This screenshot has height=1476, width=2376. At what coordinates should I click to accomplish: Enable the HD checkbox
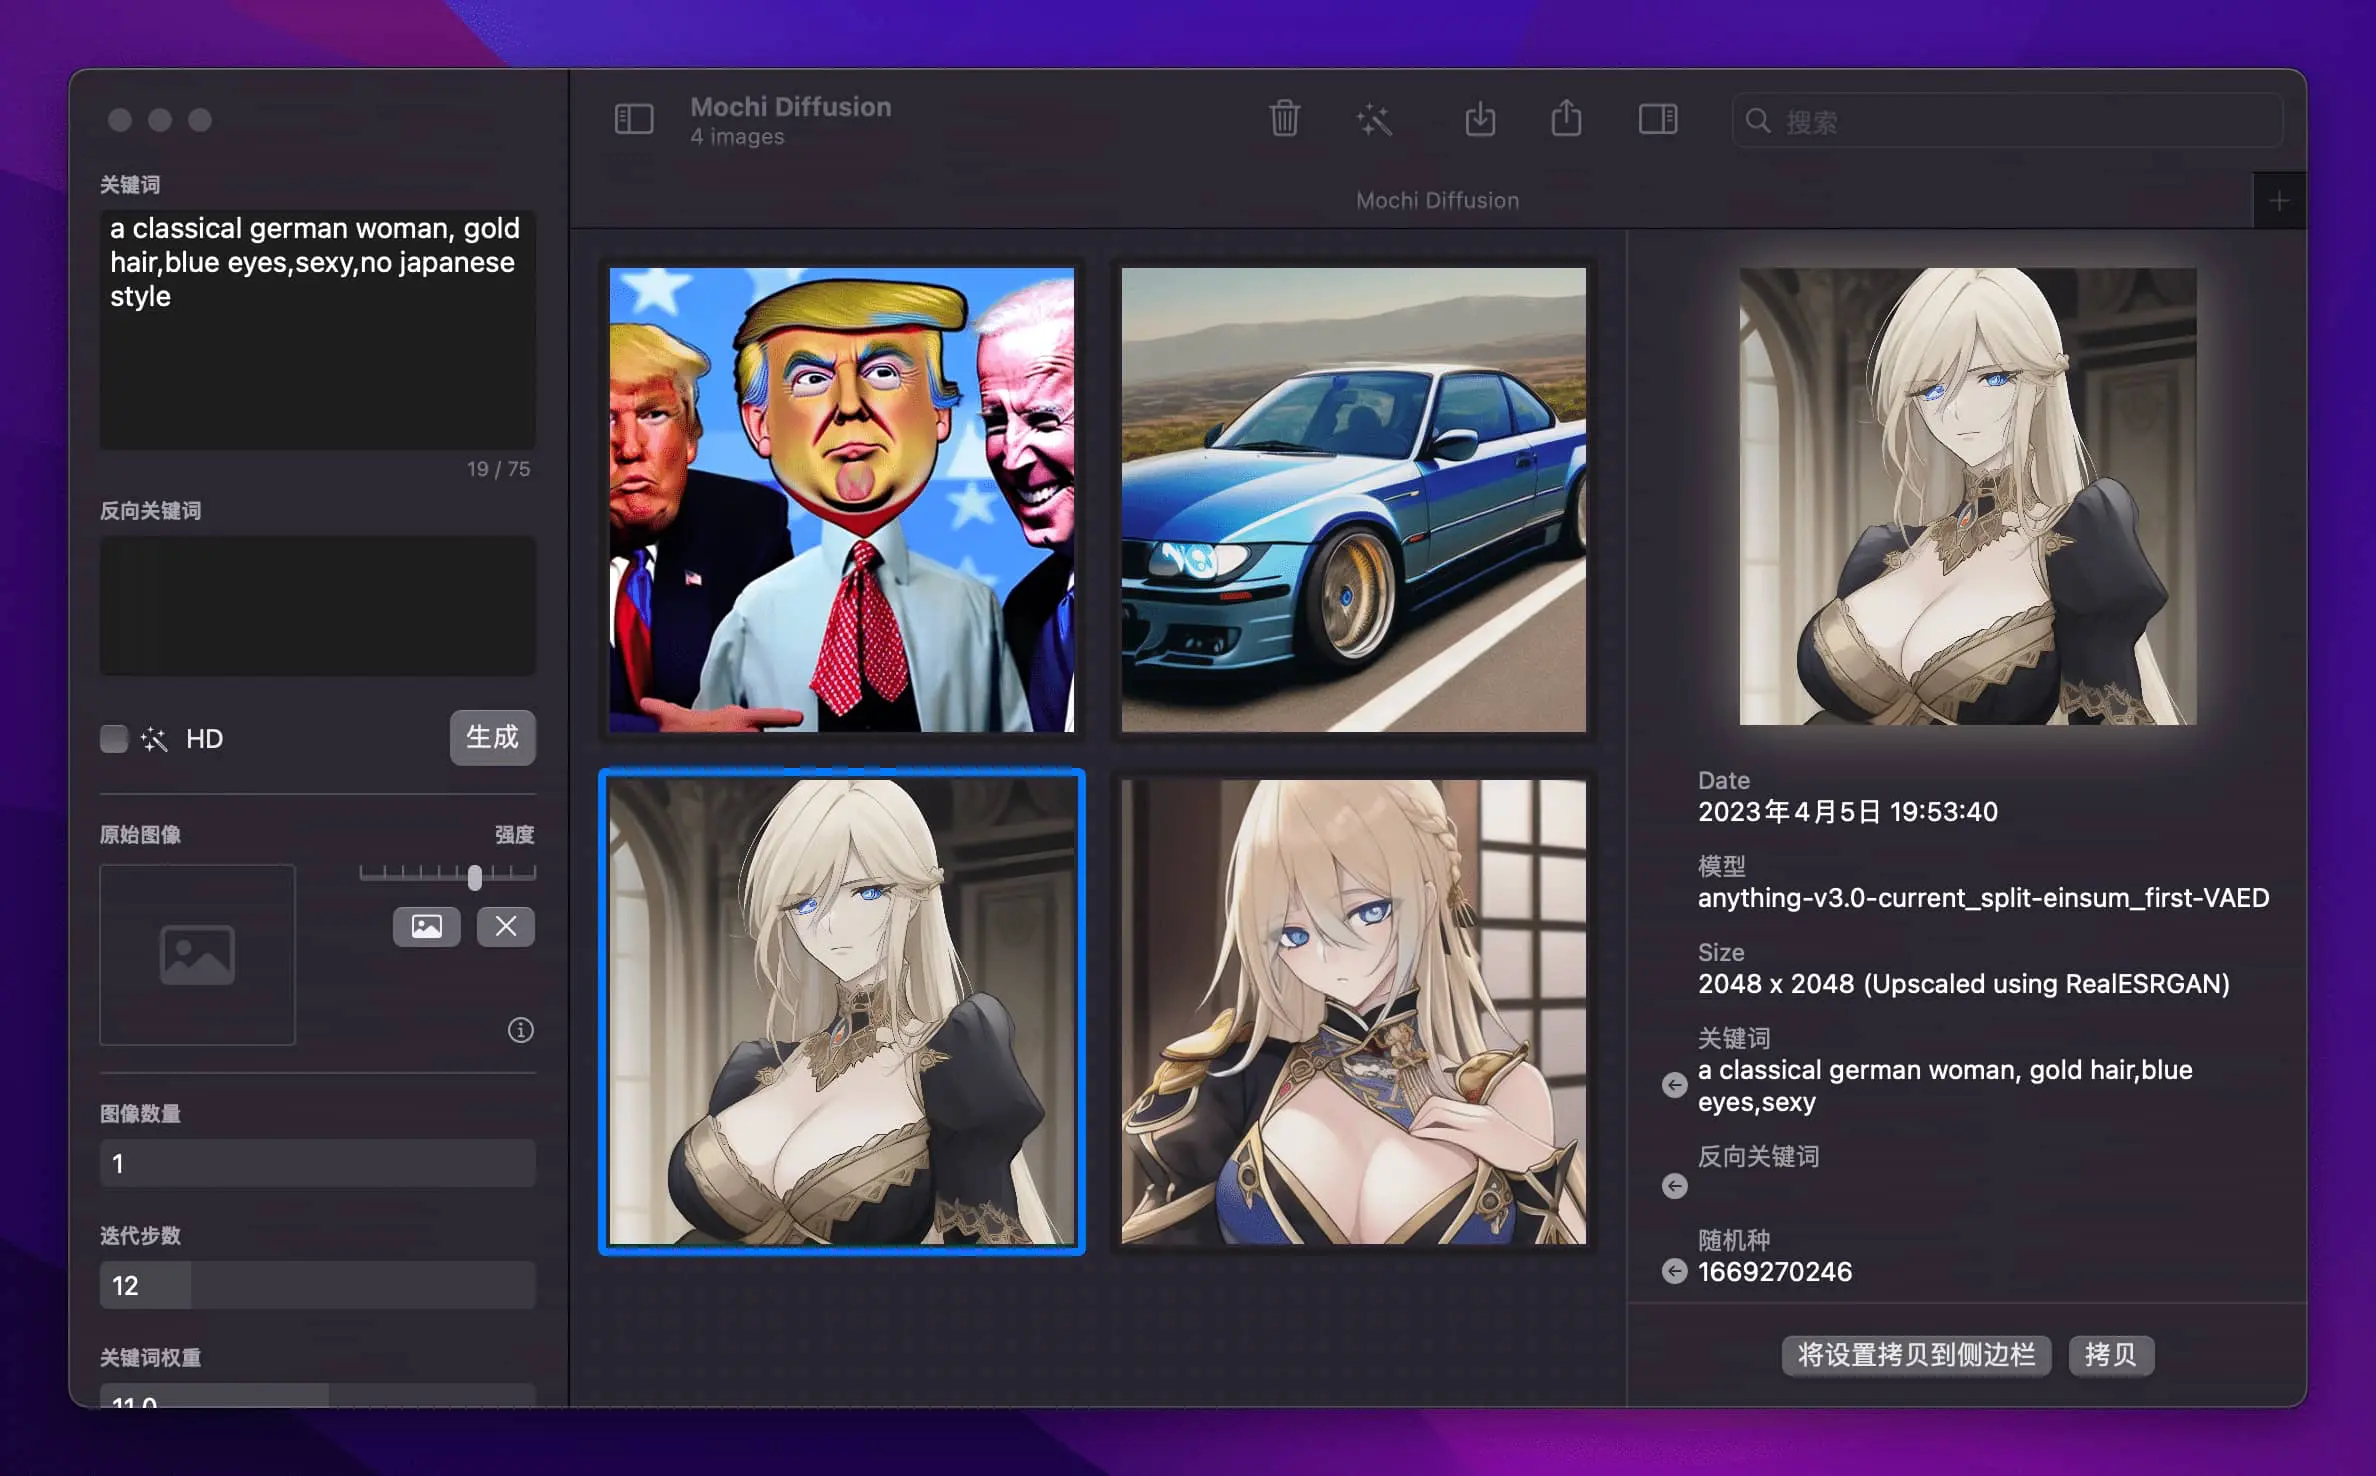pyautogui.click(x=114, y=739)
